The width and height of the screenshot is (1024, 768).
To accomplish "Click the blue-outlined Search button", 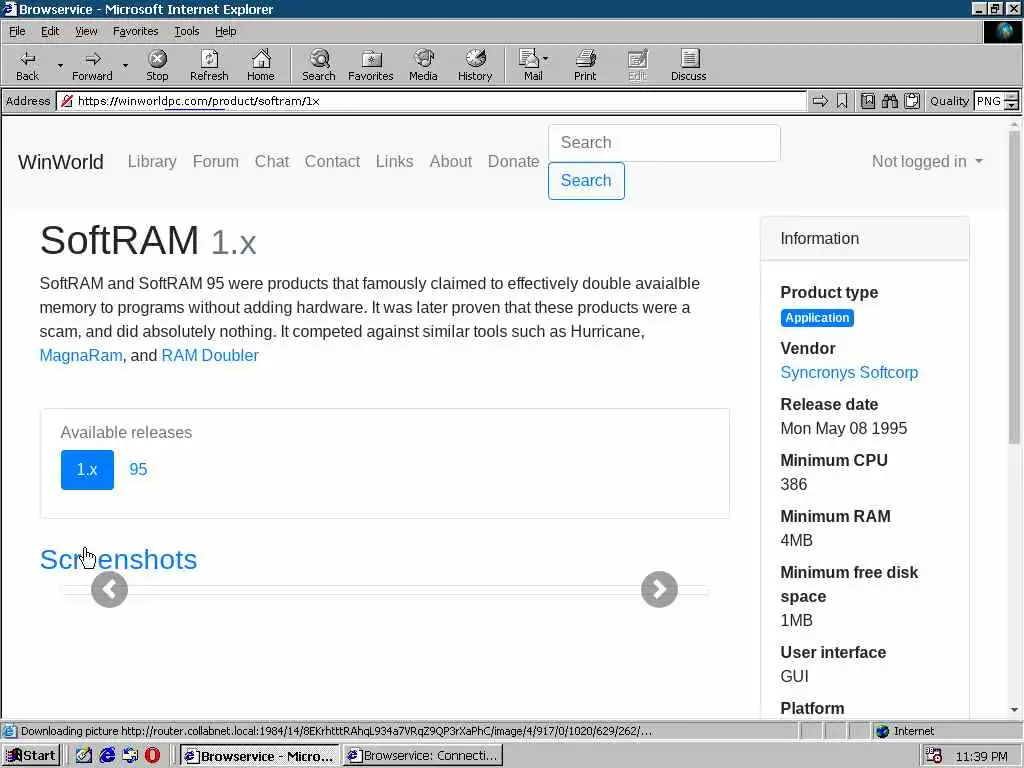I will 586,181.
